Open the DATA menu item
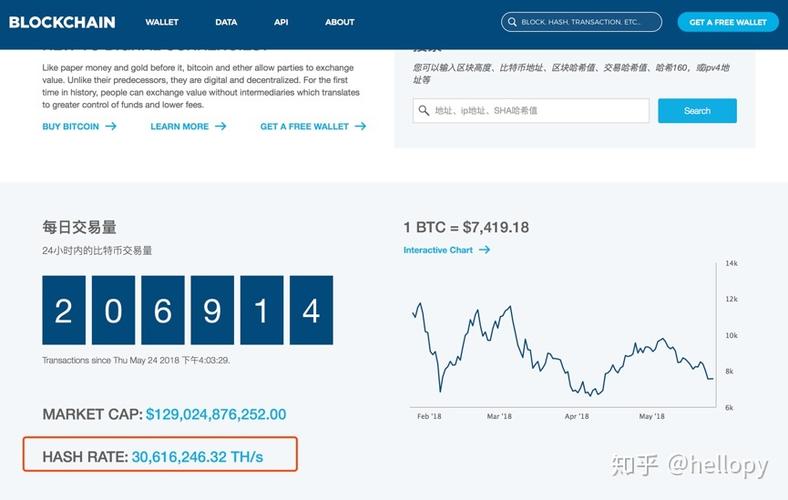The height and width of the screenshot is (500, 788). [x=226, y=22]
